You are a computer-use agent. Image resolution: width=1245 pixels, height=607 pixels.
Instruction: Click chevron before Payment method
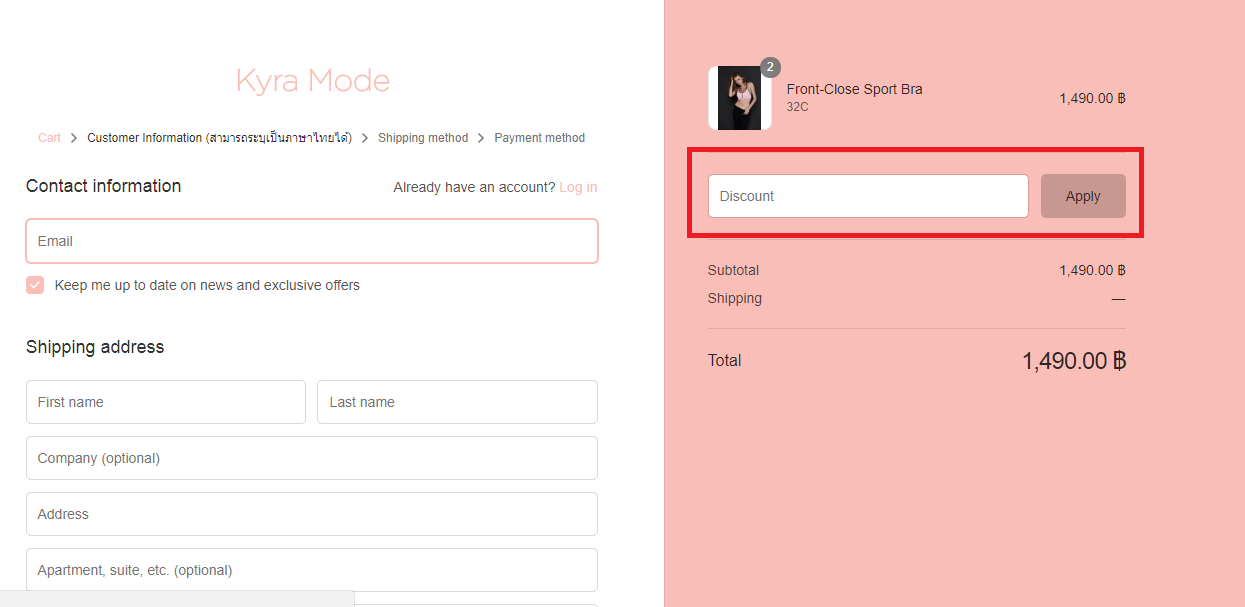coord(481,138)
